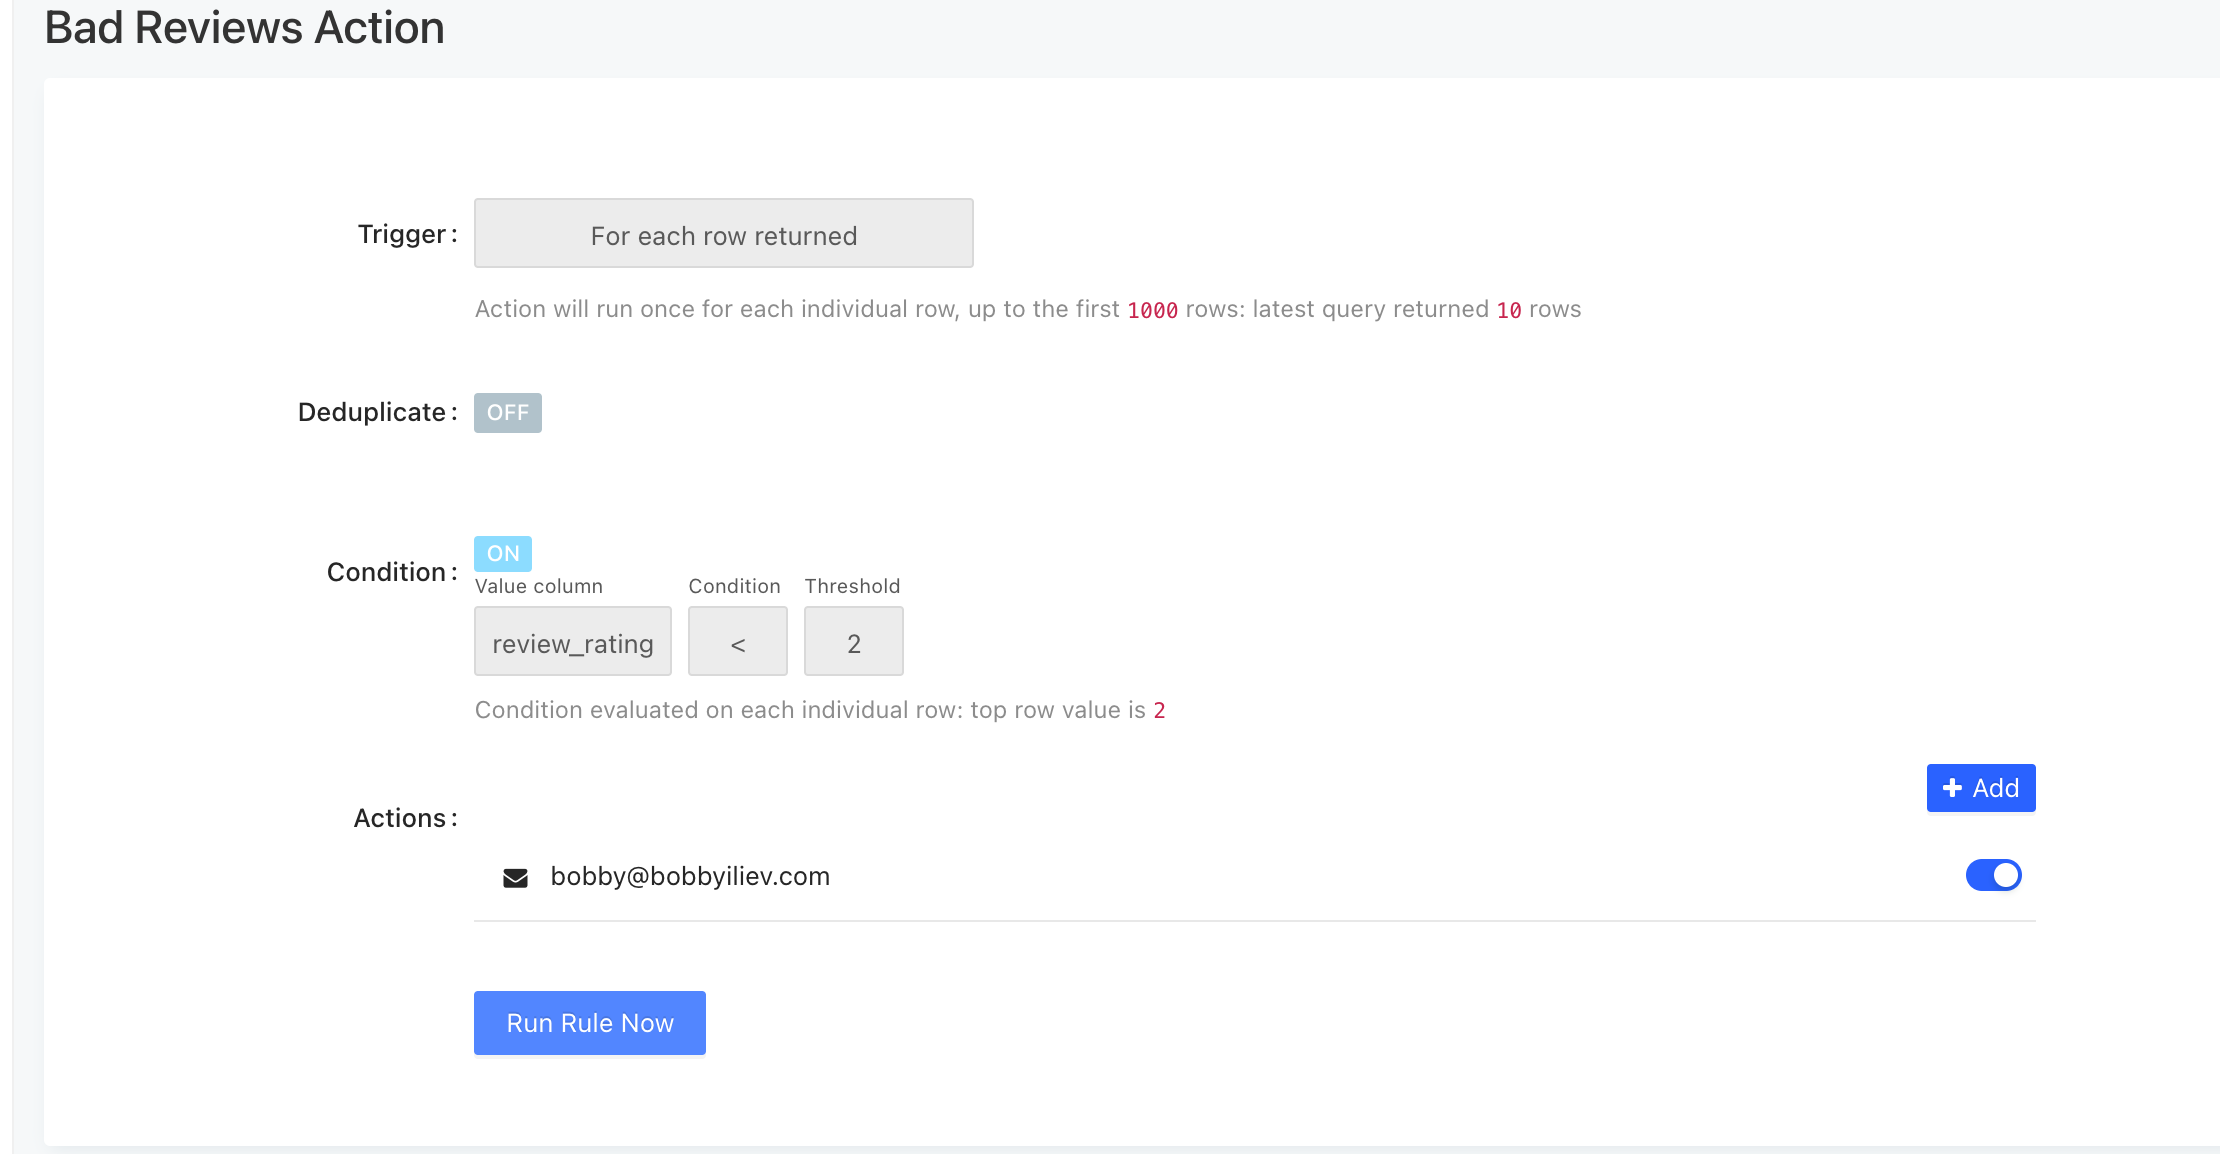Turn off the Condition ON switch
The width and height of the screenshot is (2220, 1154).
(502, 553)
